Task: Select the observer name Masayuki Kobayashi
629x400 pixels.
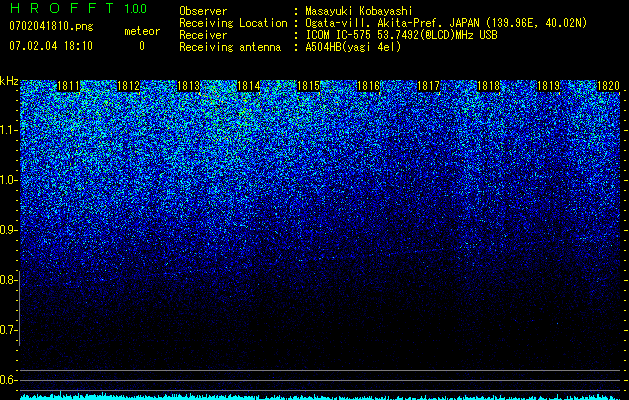Action: [x=359, y=11]
